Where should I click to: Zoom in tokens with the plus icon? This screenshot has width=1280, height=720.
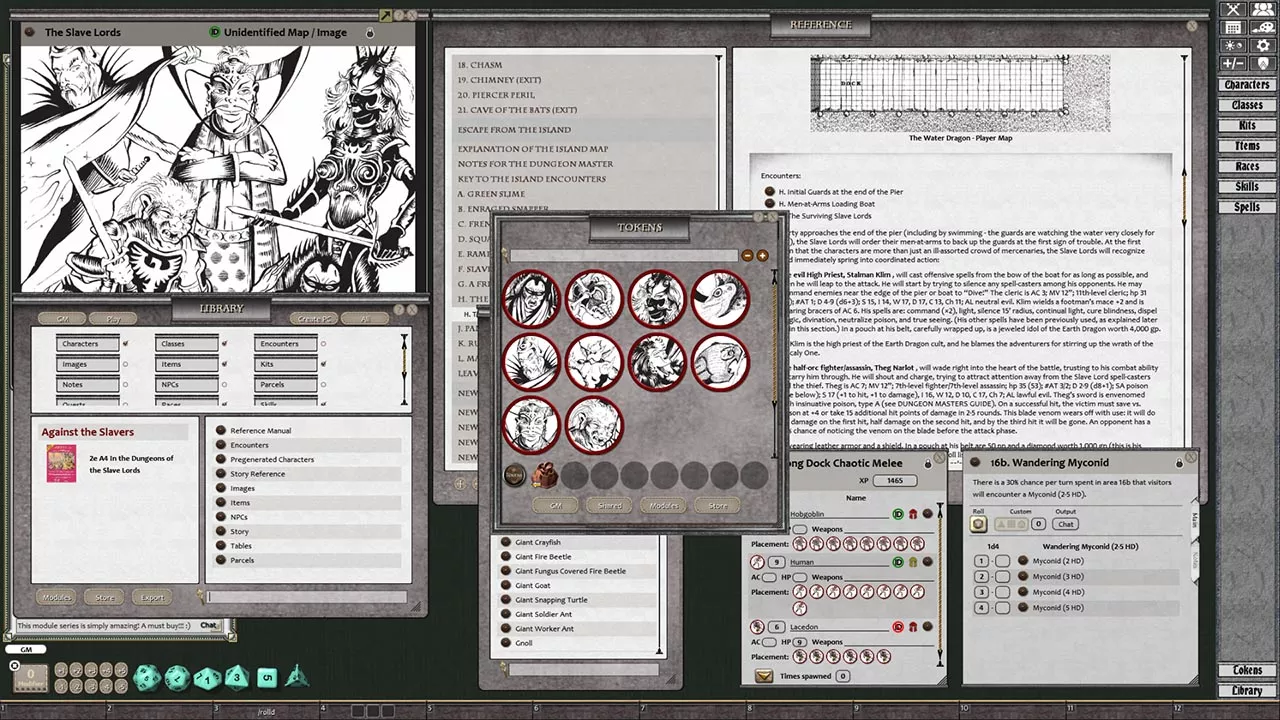(762, 256)
